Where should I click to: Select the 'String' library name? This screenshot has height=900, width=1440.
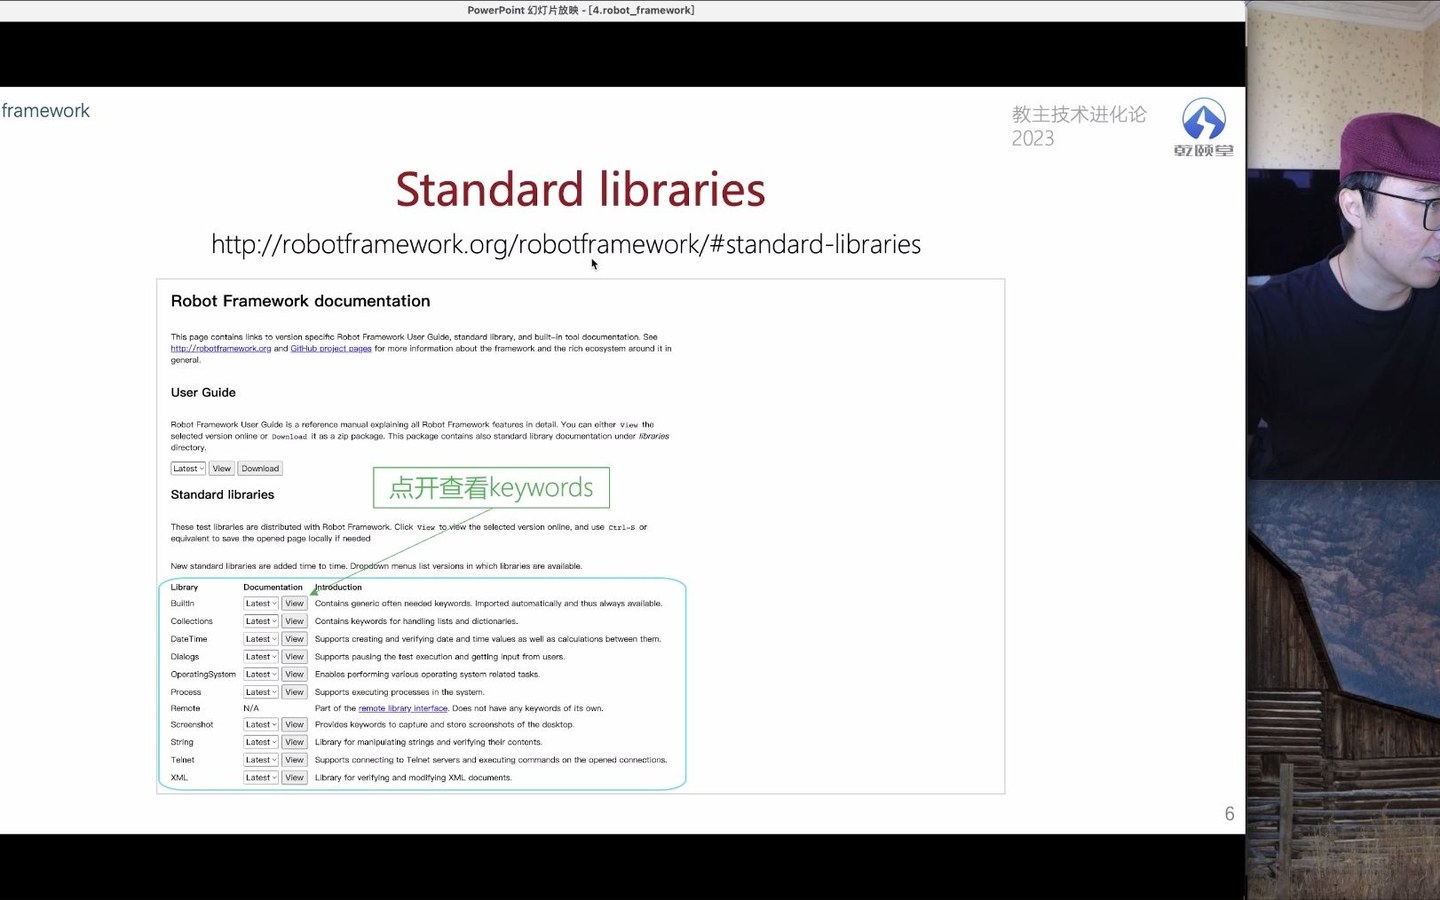coord(182,742)
